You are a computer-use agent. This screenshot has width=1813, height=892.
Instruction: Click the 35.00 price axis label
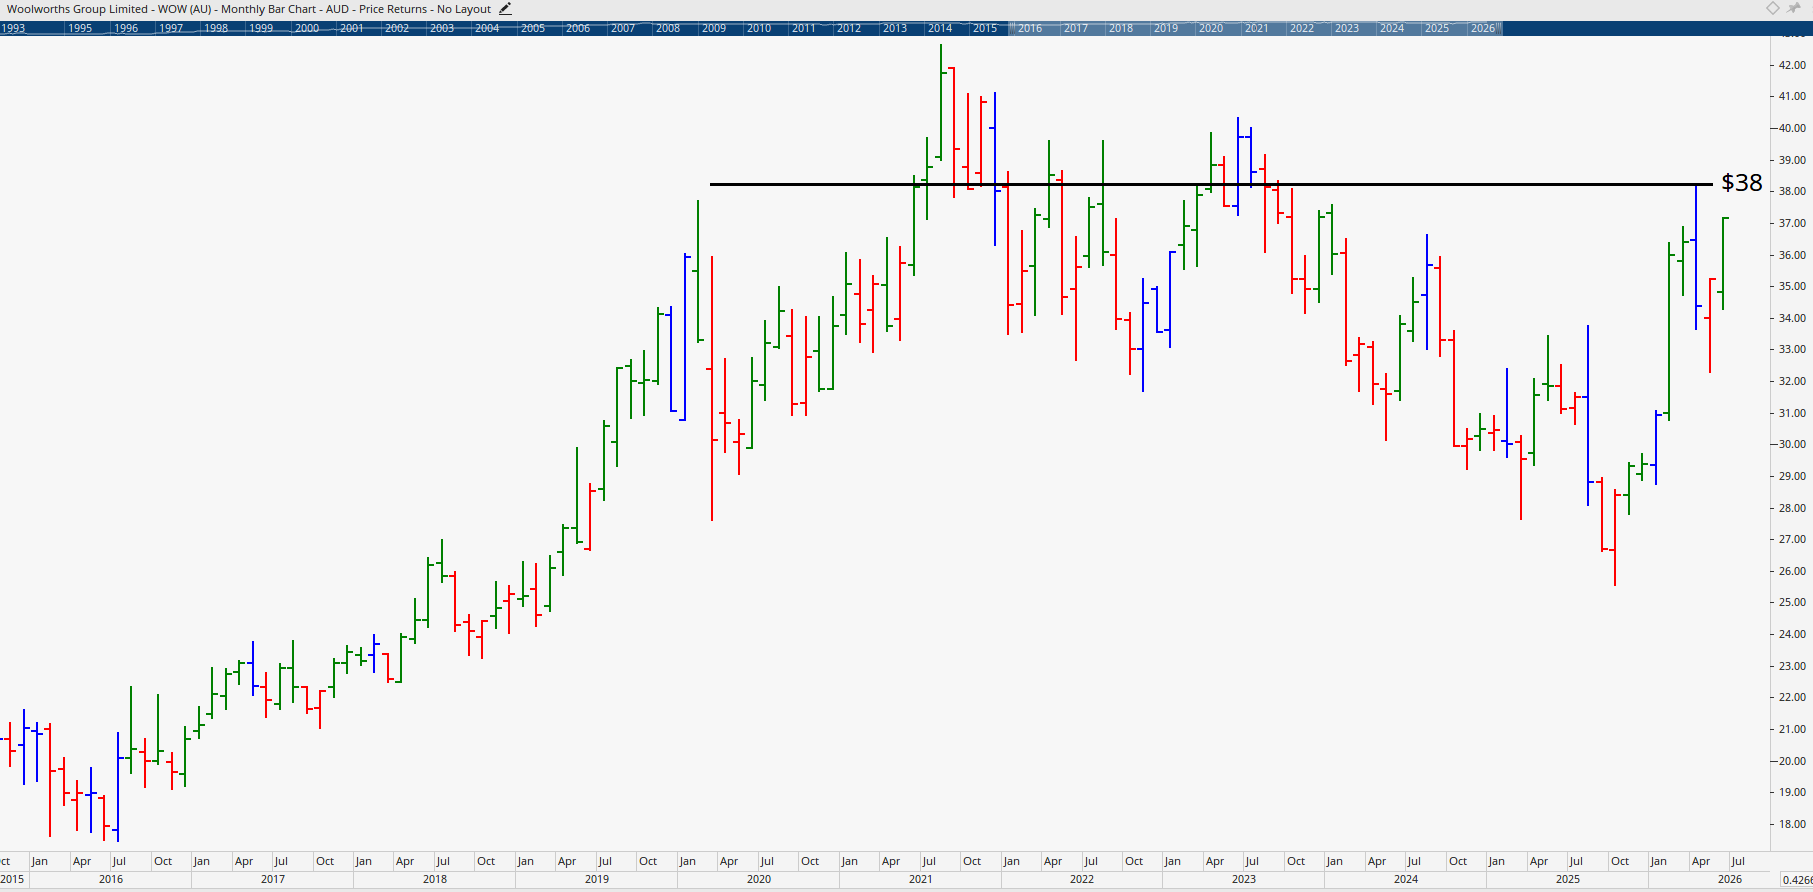click(1792, 287)
